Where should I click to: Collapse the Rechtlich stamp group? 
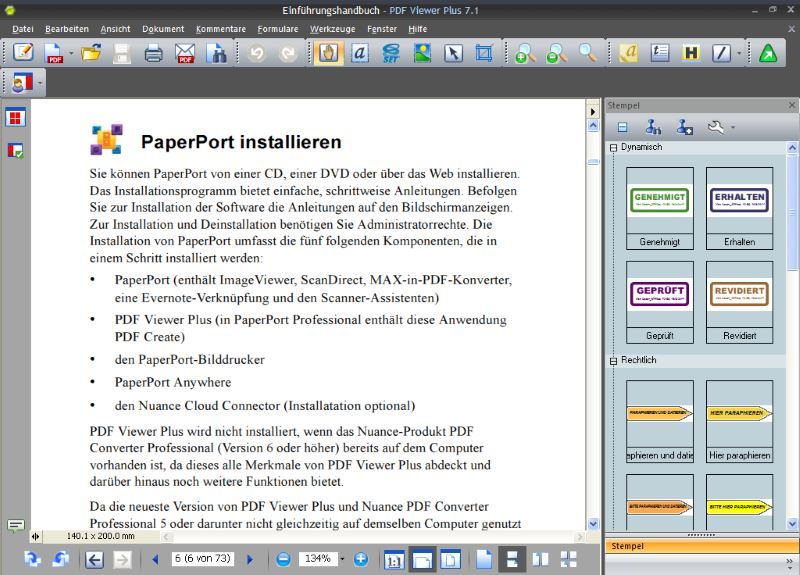pyautogui.click(x=613, y=361)
